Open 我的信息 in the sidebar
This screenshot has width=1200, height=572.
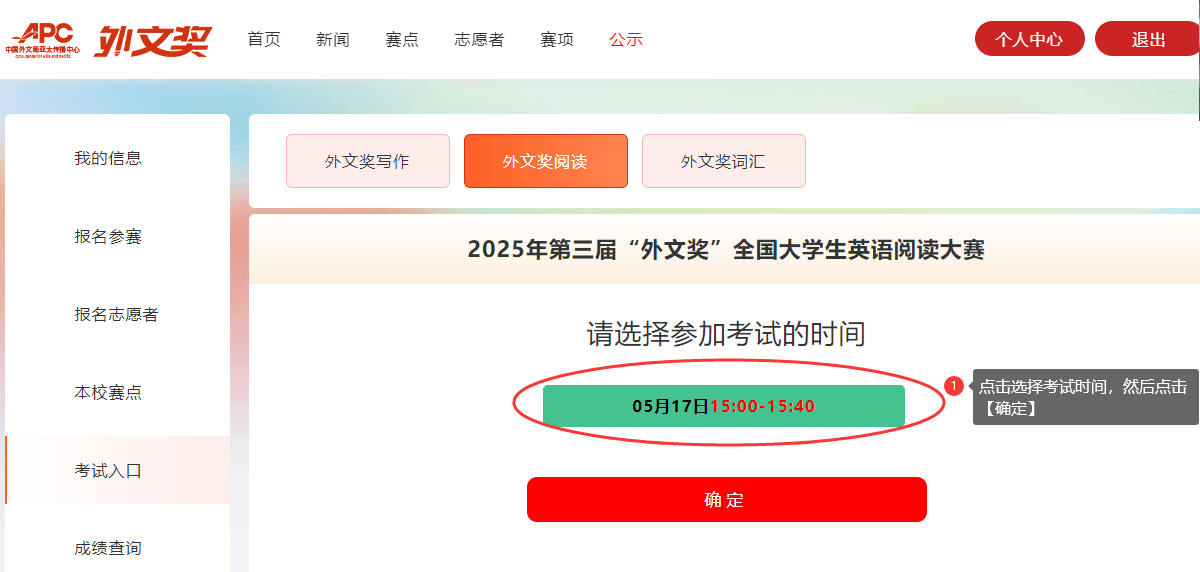tap(108, 158)
